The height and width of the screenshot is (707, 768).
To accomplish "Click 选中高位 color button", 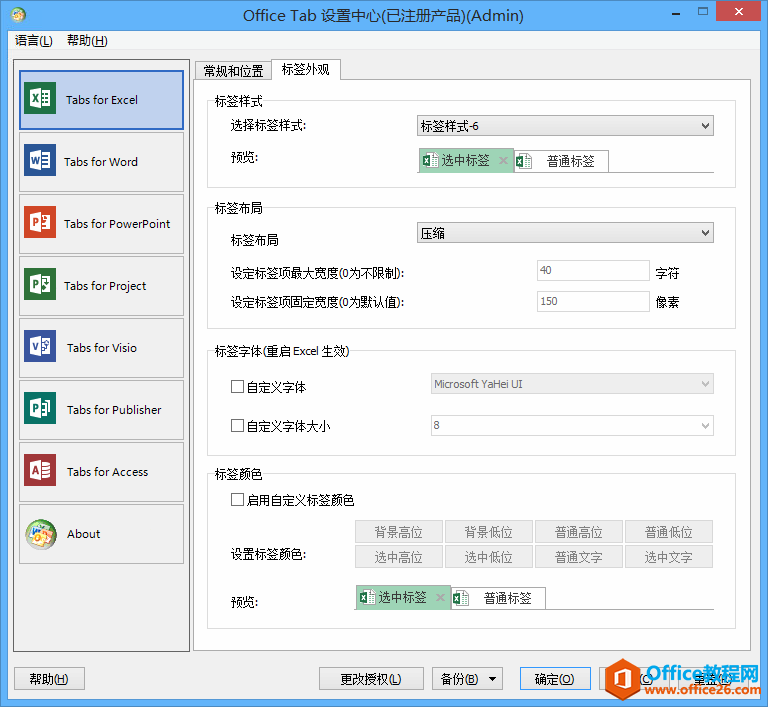I will coord(399,557).
